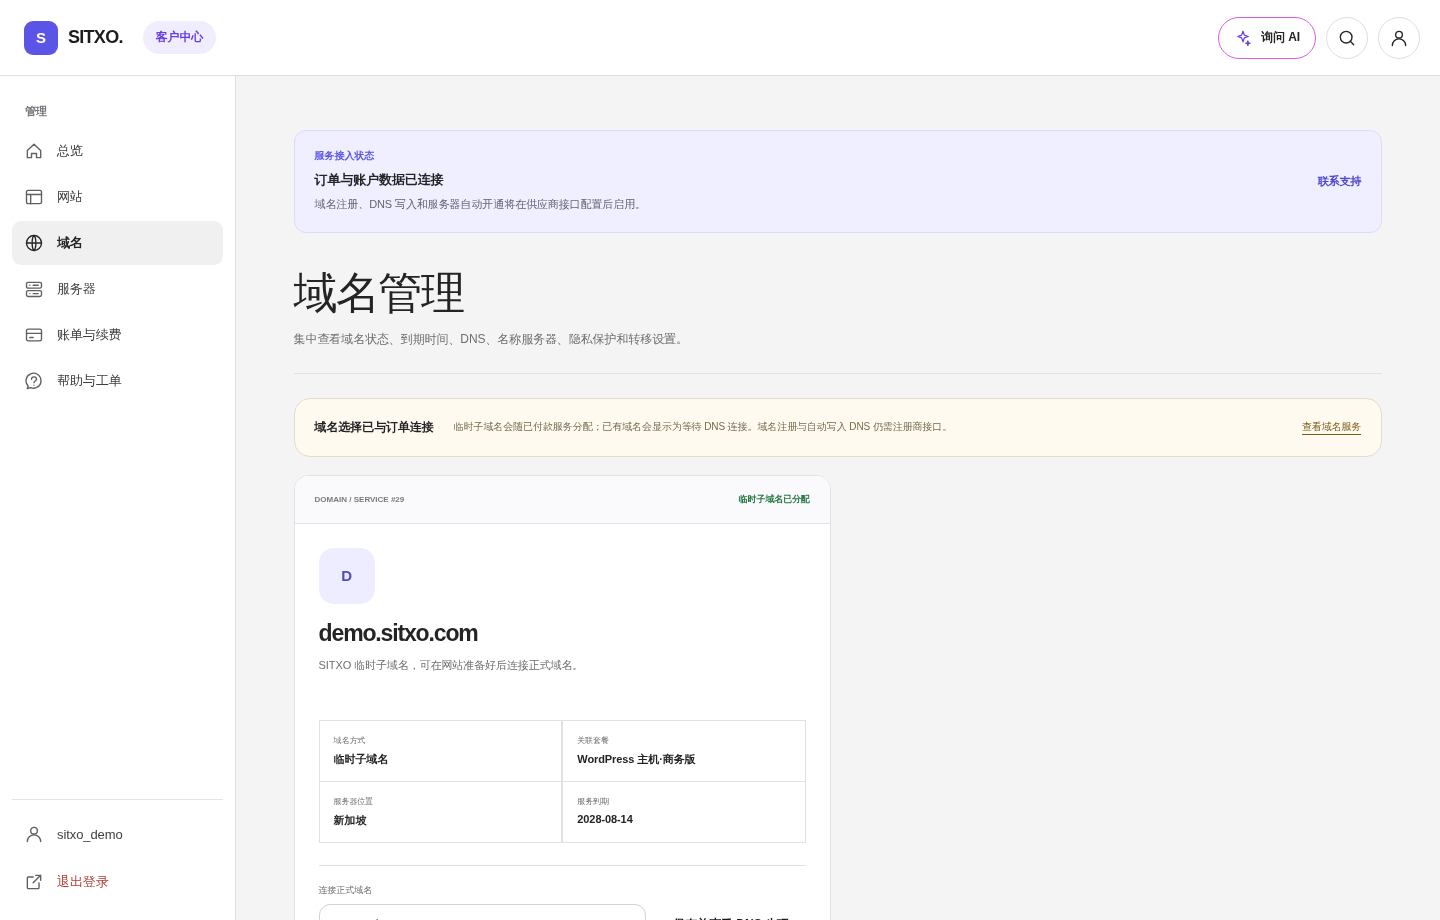Screen dimensions: 1440x920
Task: Open the search magnifier icon in header
Action: tap(1347, 38)
